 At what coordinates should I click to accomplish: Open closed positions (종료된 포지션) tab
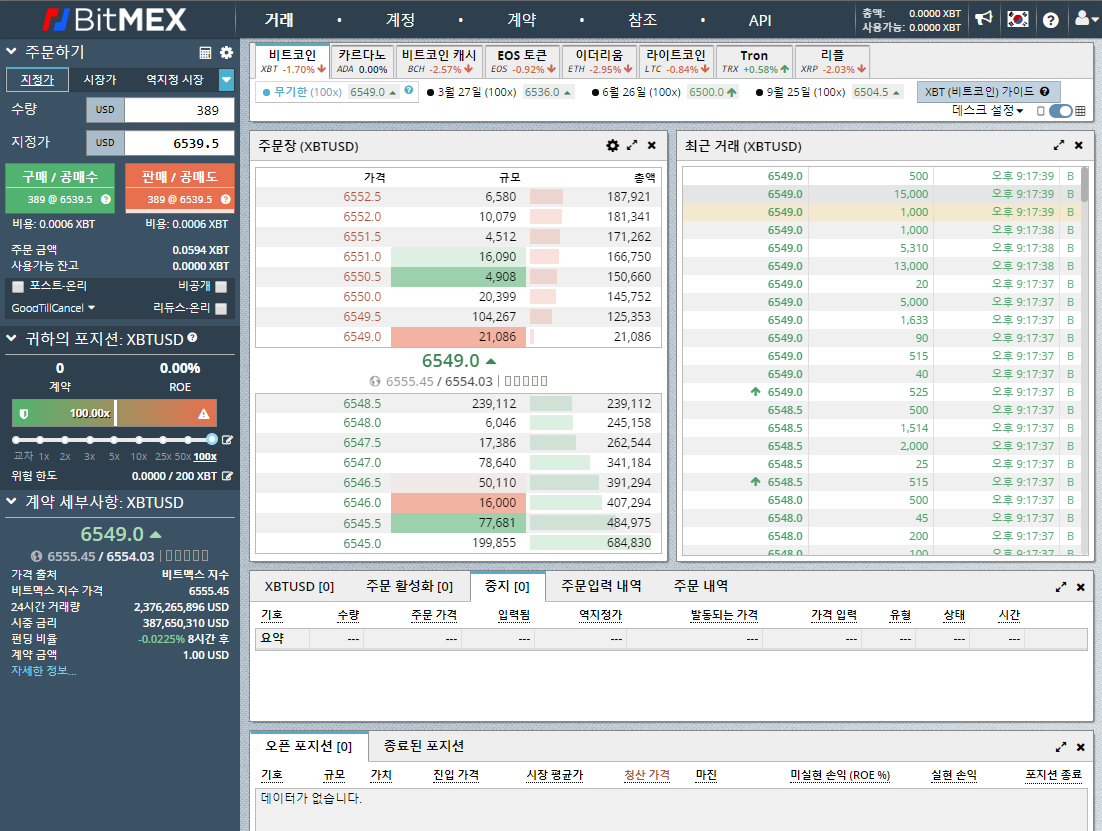coord(424,746)
